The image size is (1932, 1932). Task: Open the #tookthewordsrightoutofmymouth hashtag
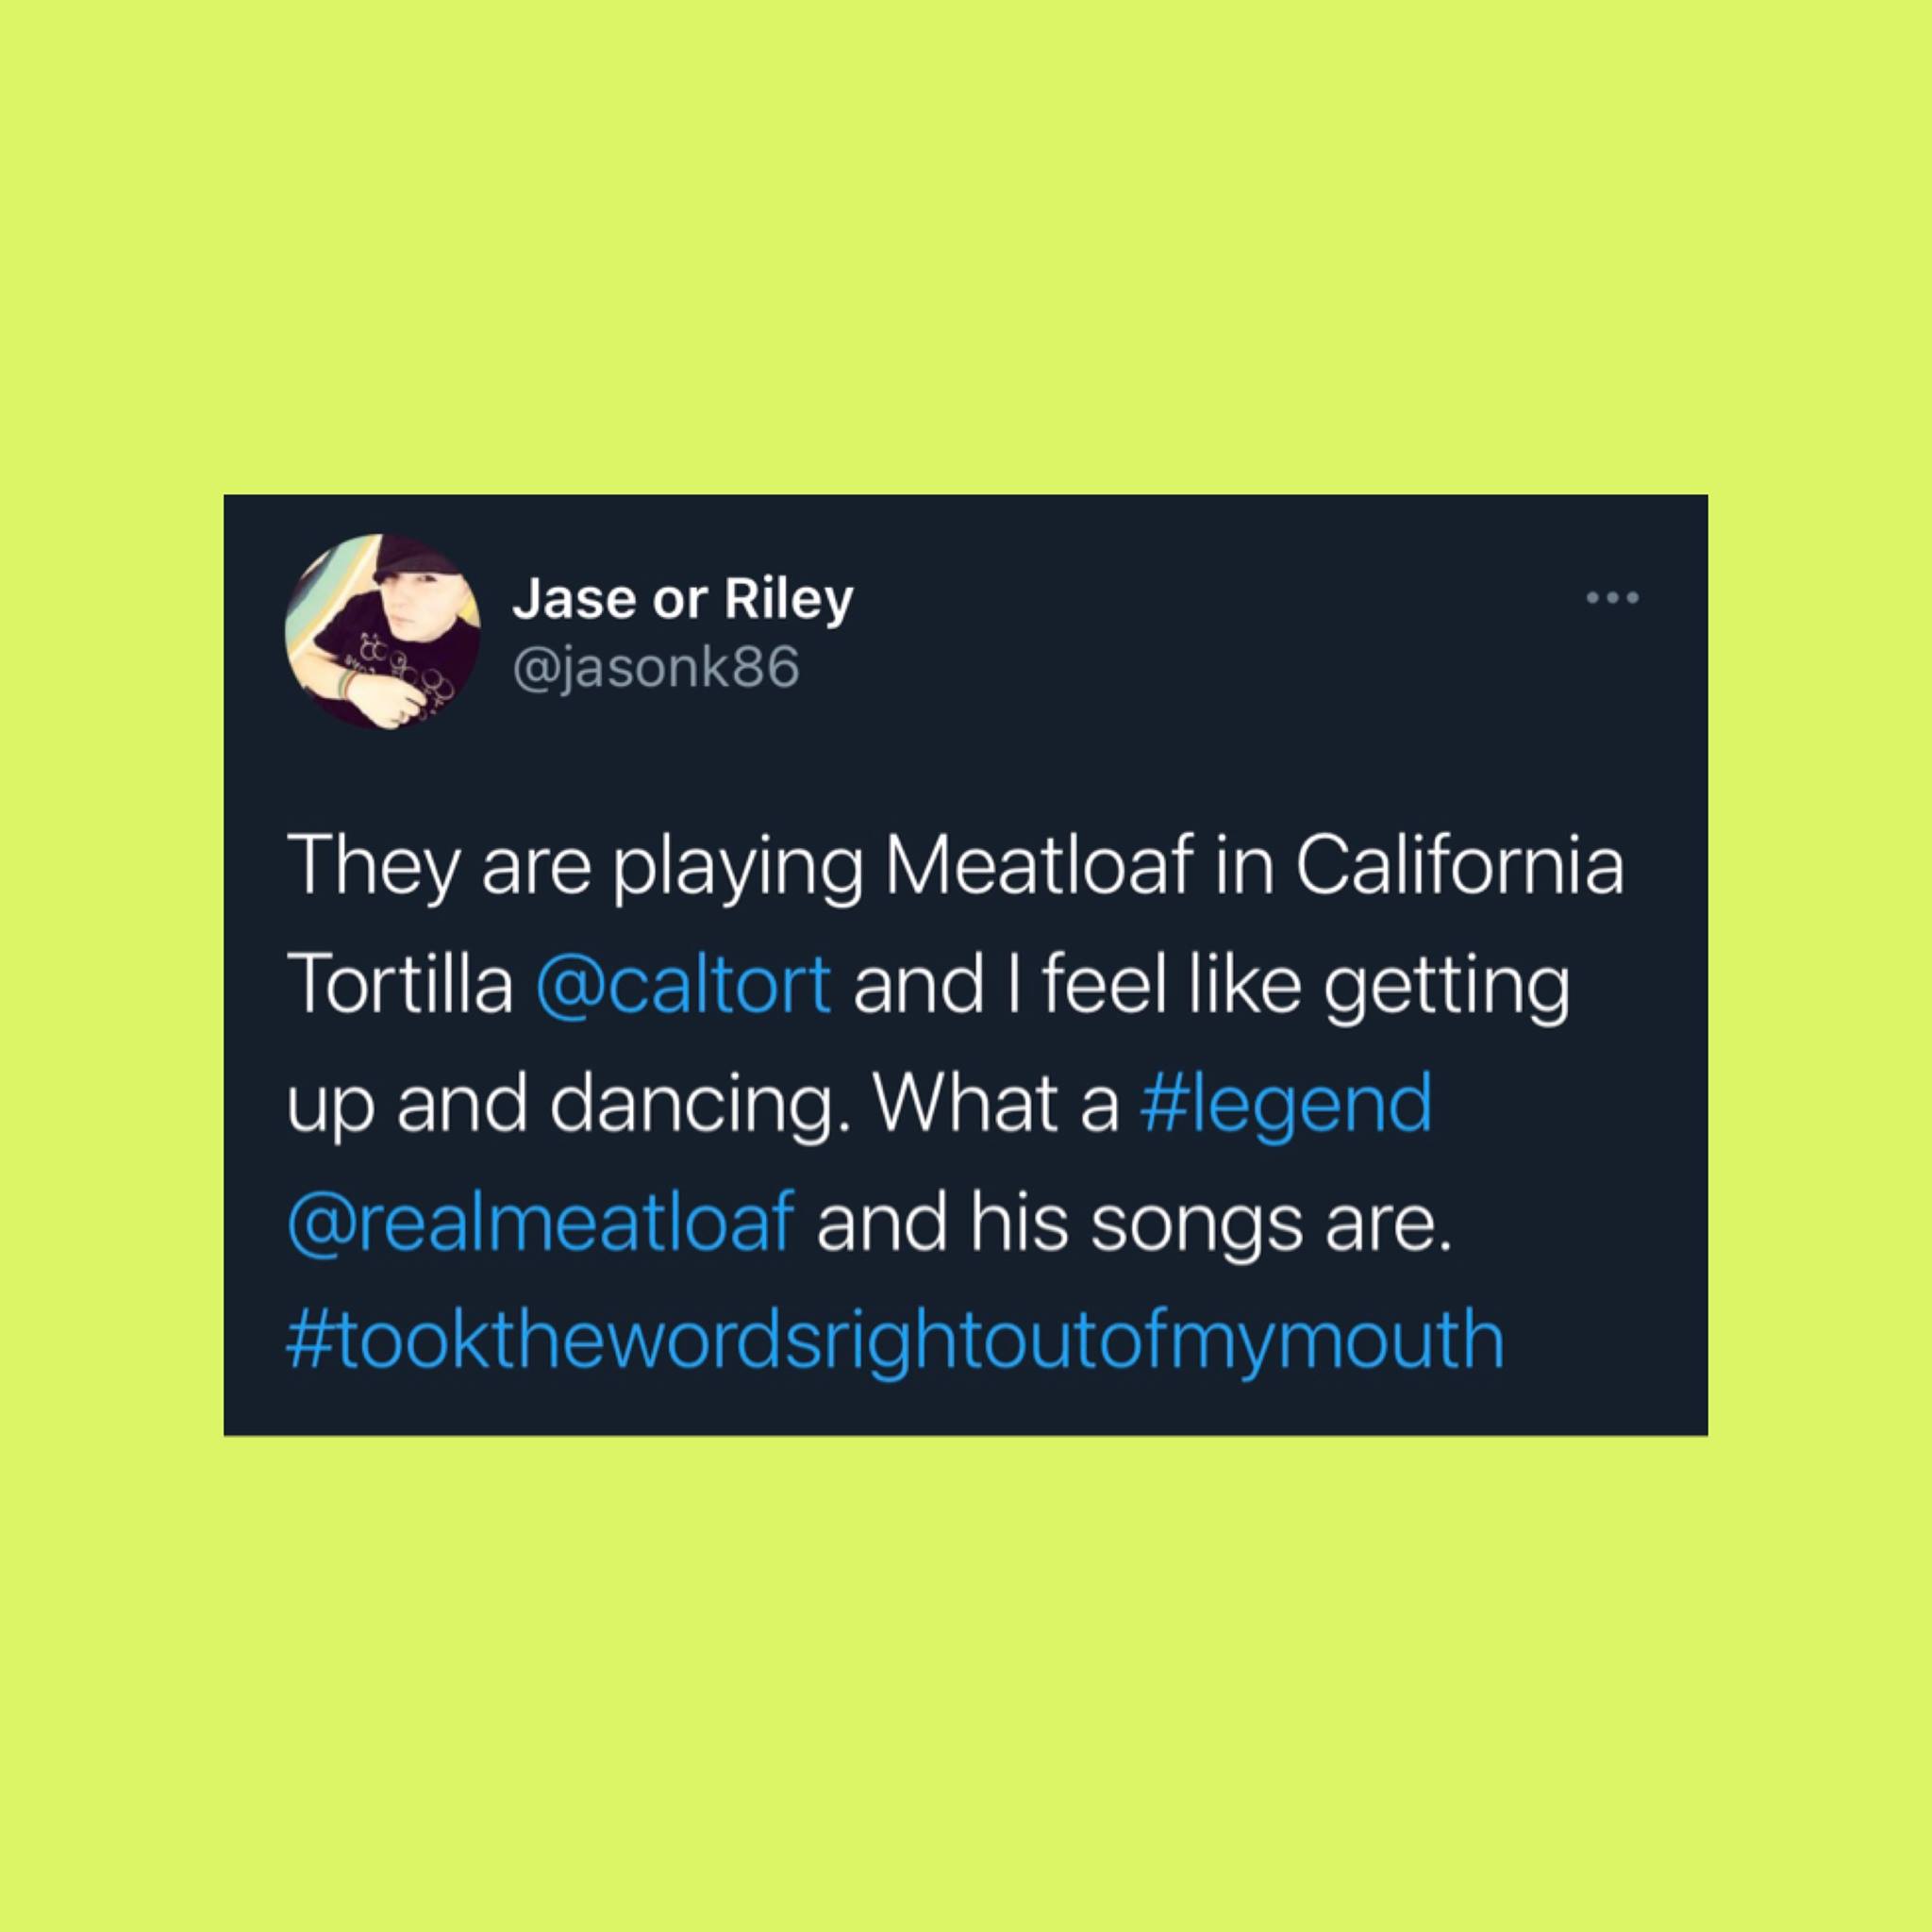tap(894, 1341)
